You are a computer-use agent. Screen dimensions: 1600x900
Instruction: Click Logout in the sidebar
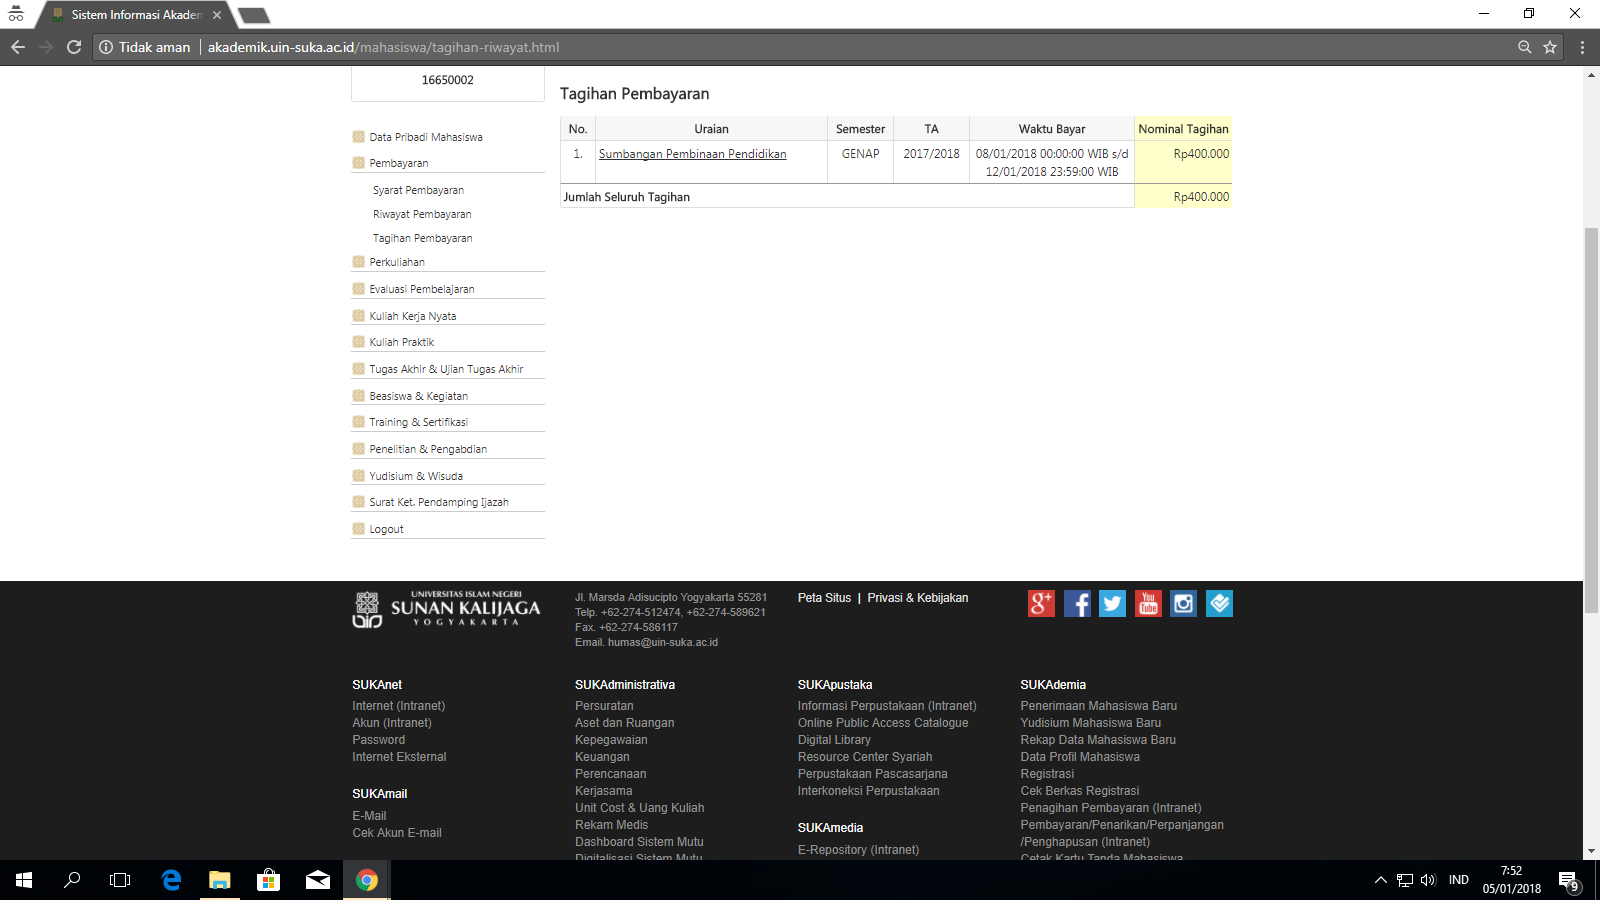(386, 529)
